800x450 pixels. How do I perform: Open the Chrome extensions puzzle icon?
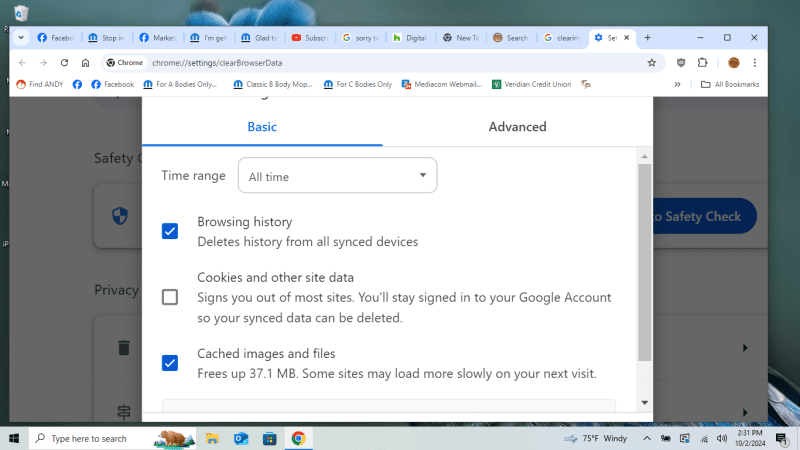[x=702, y=62]
